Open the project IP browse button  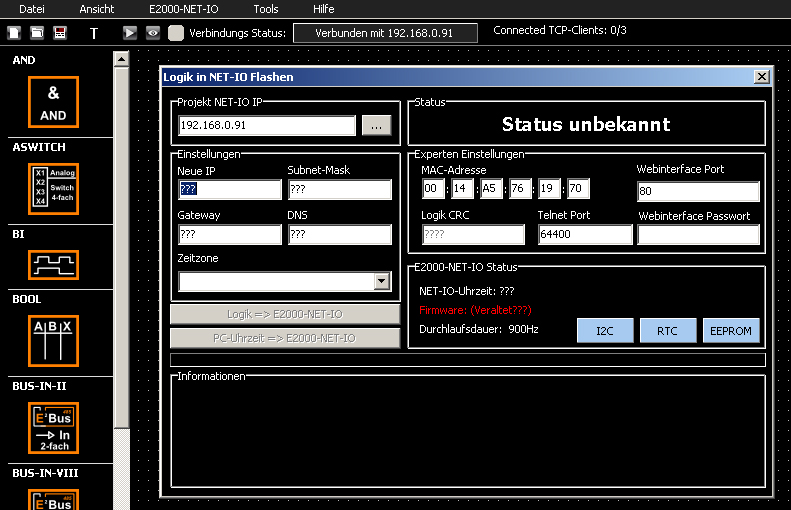point(376,126)
